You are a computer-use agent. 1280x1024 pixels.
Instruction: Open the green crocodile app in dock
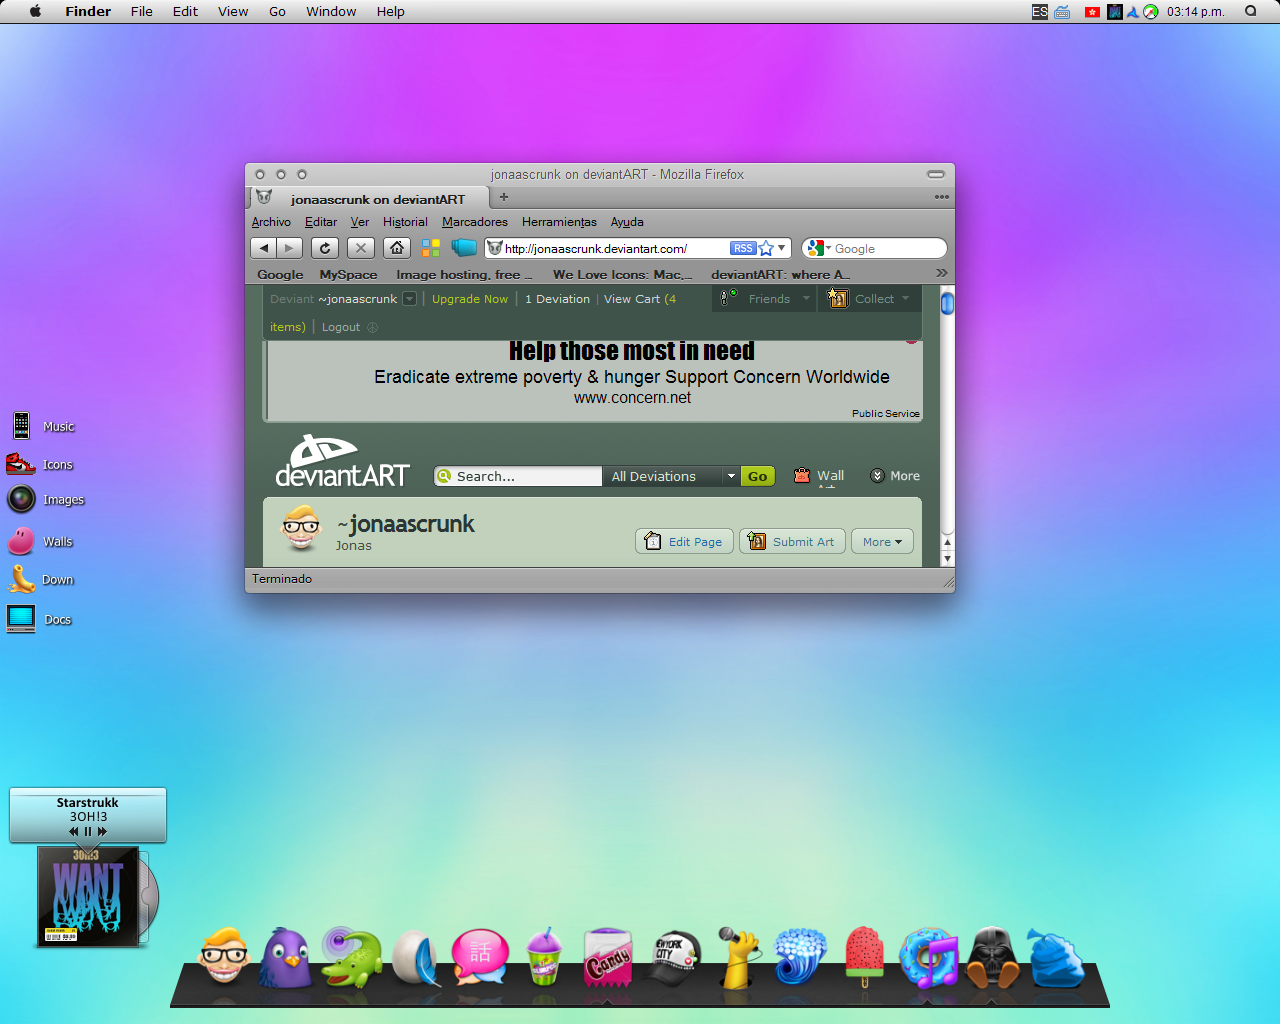point(351,957)
